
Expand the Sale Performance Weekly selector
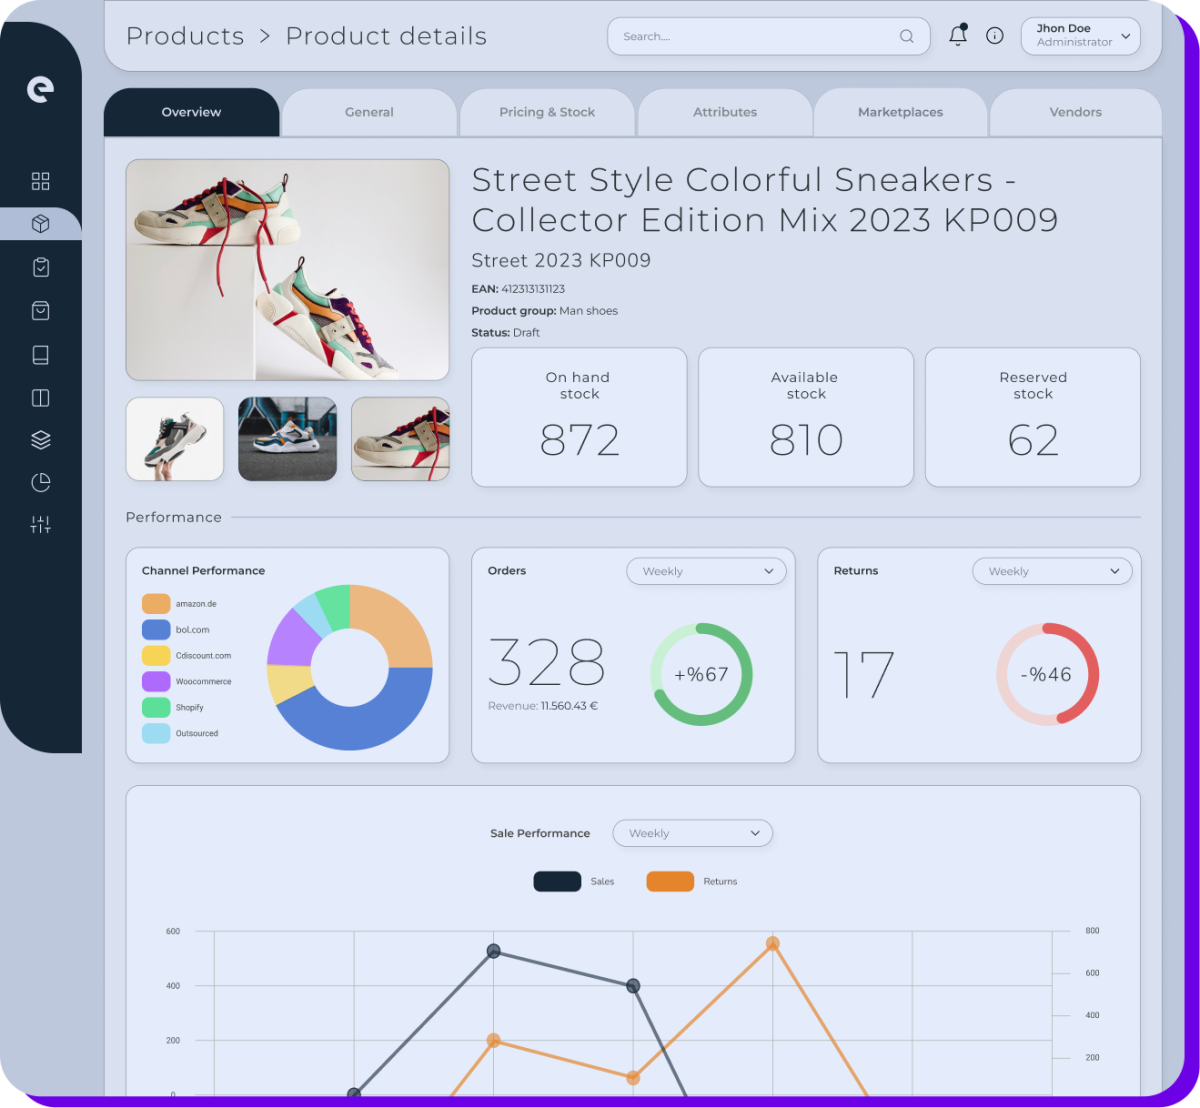[x=692, y=833]
